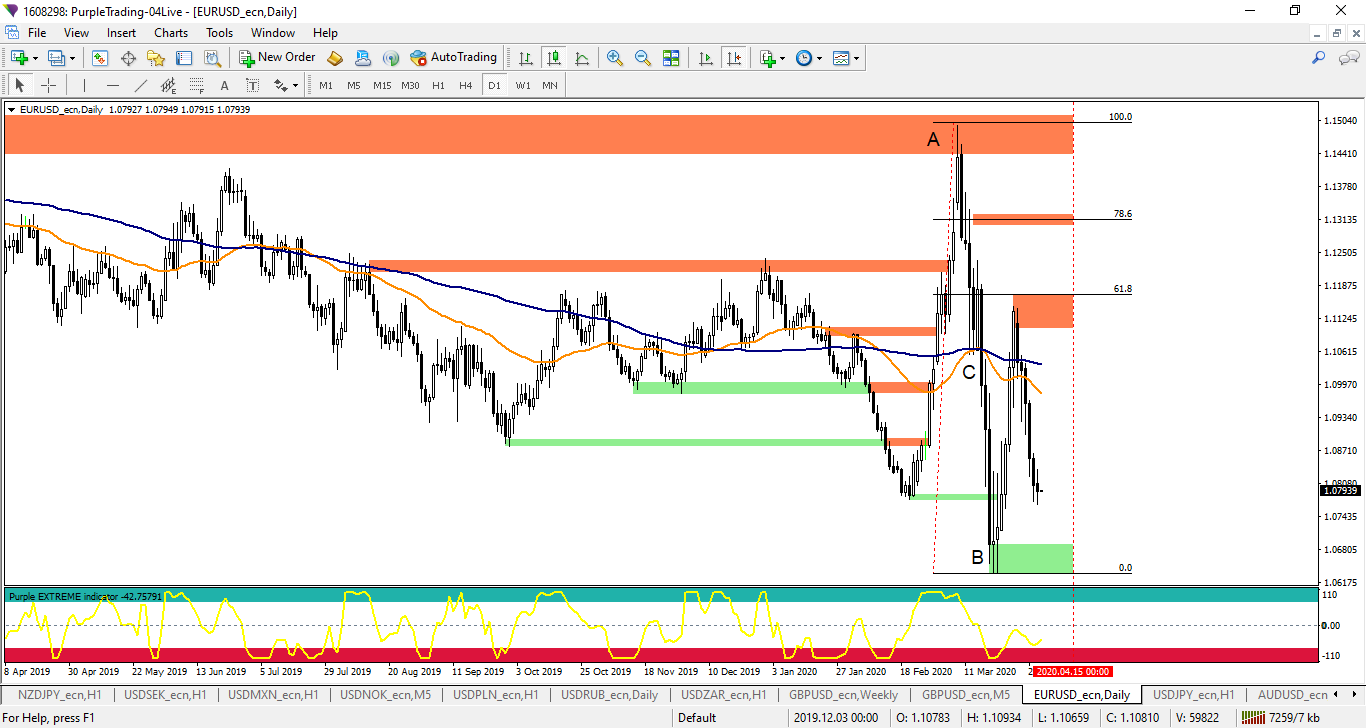Image resolution: width=1366 pixels, height=728 pixels.
Task: Select the Text tool marked A
Action: click(224, 85)
